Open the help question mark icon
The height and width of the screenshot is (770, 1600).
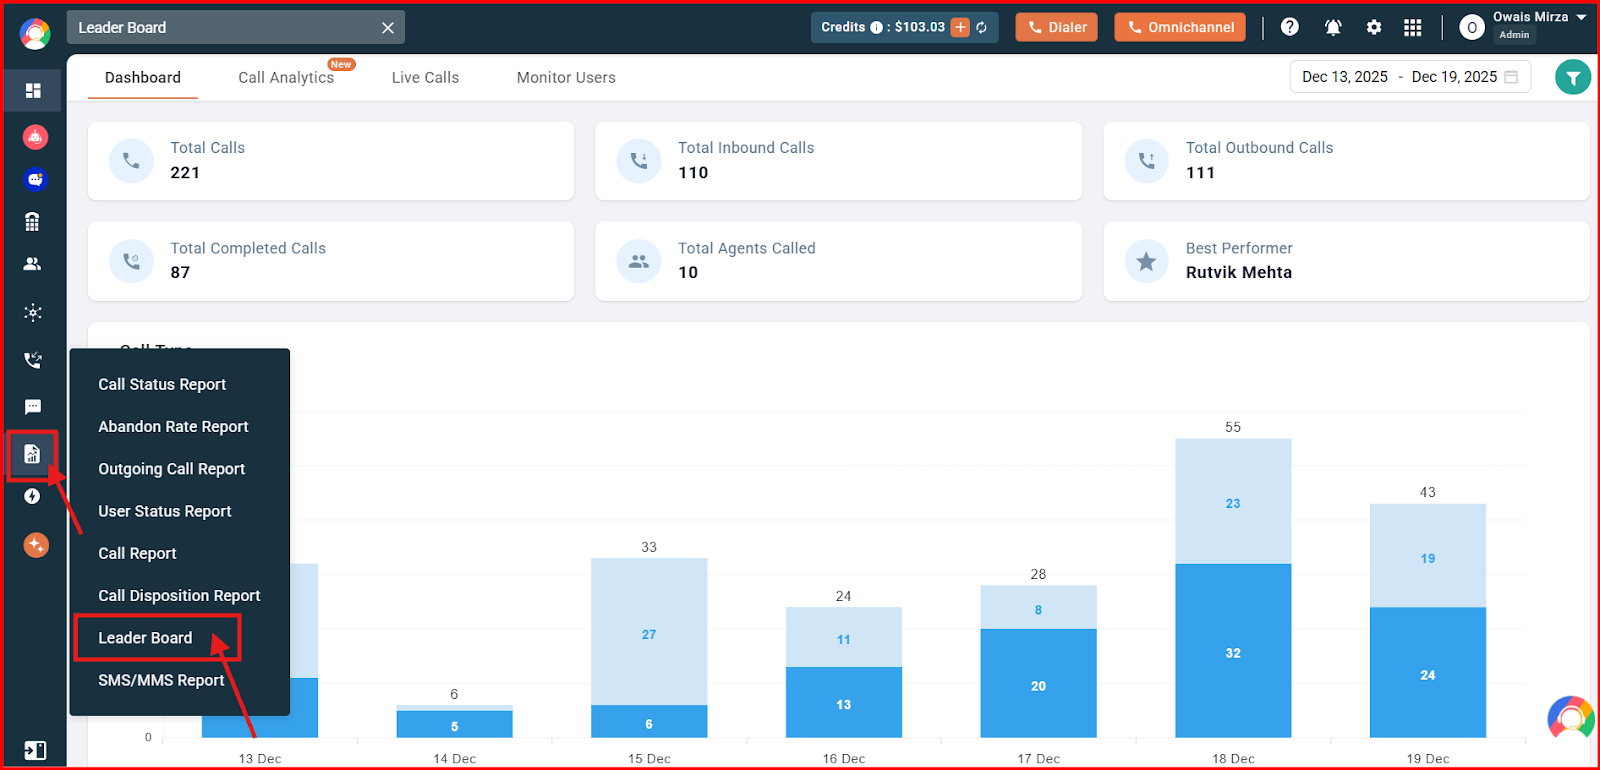[1290, 27]
